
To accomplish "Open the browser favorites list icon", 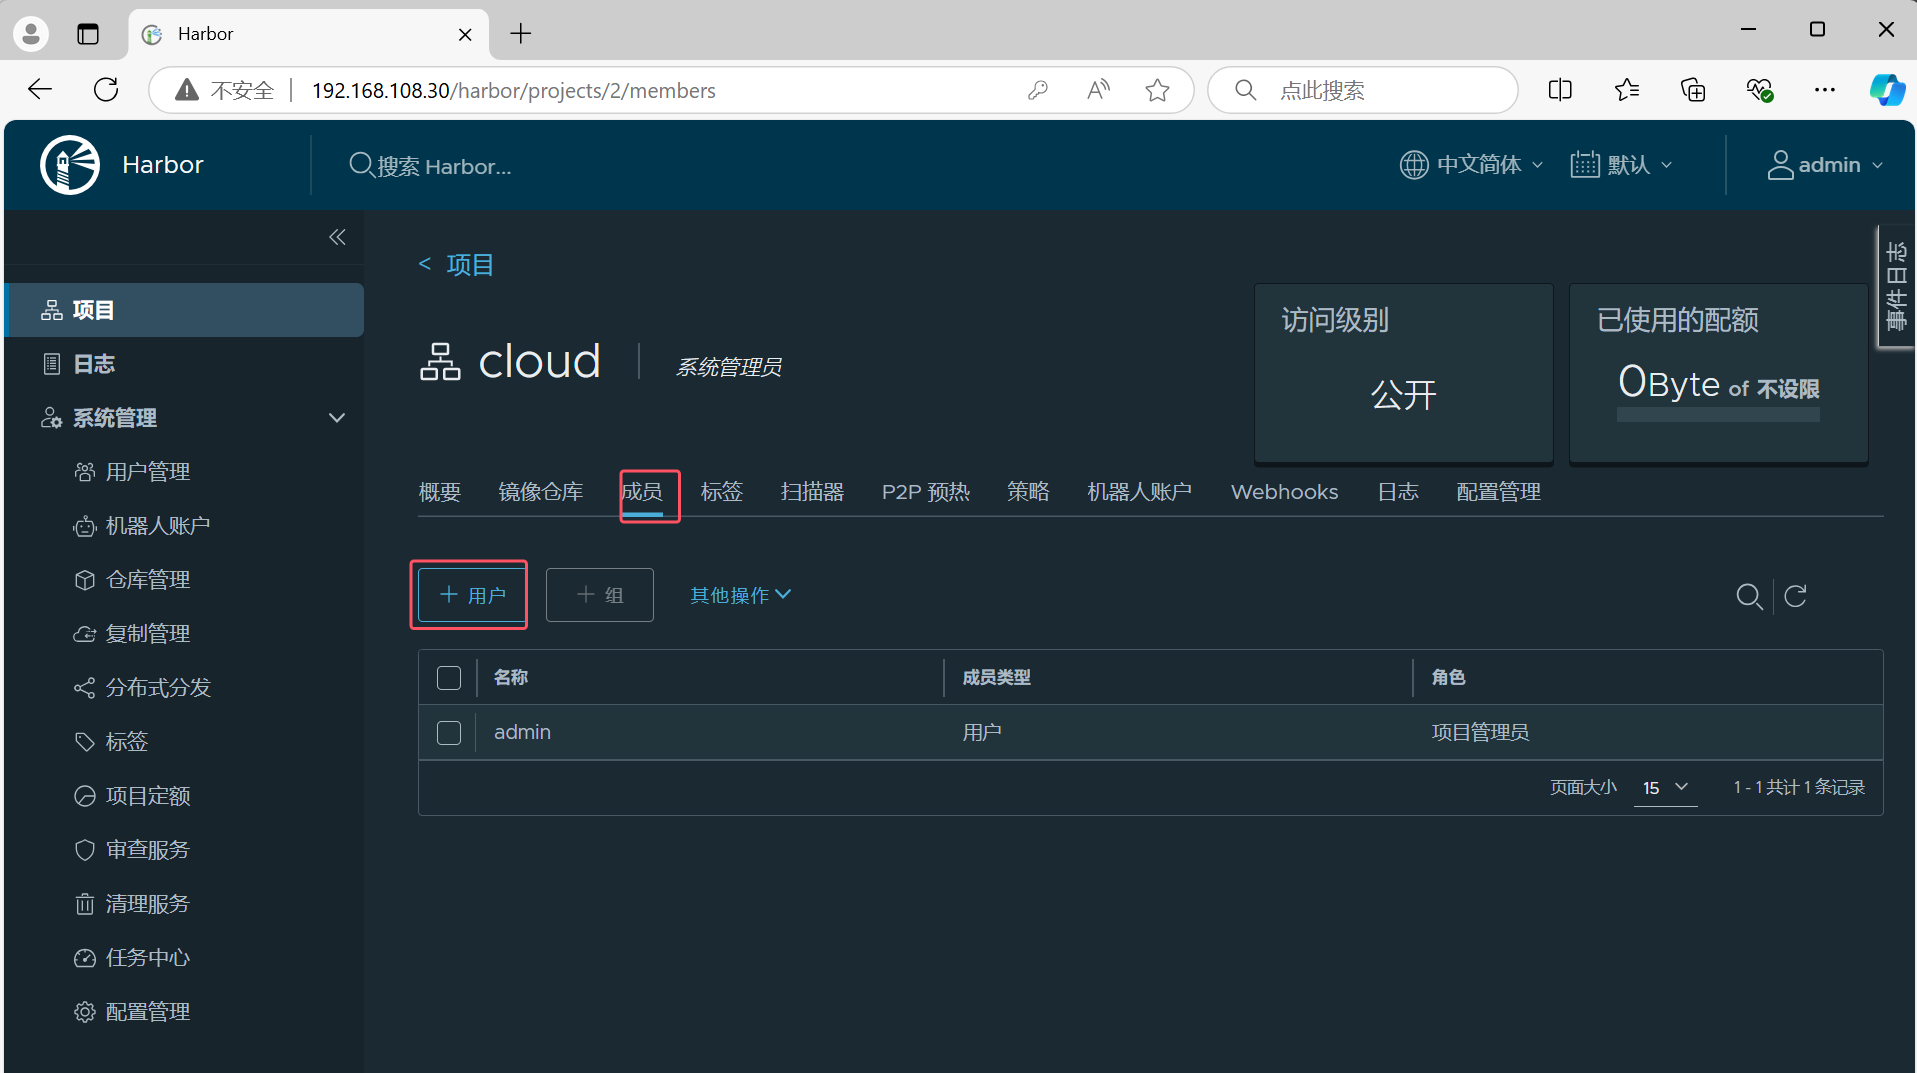I will pyautogui.click(x=1627, y=90).
